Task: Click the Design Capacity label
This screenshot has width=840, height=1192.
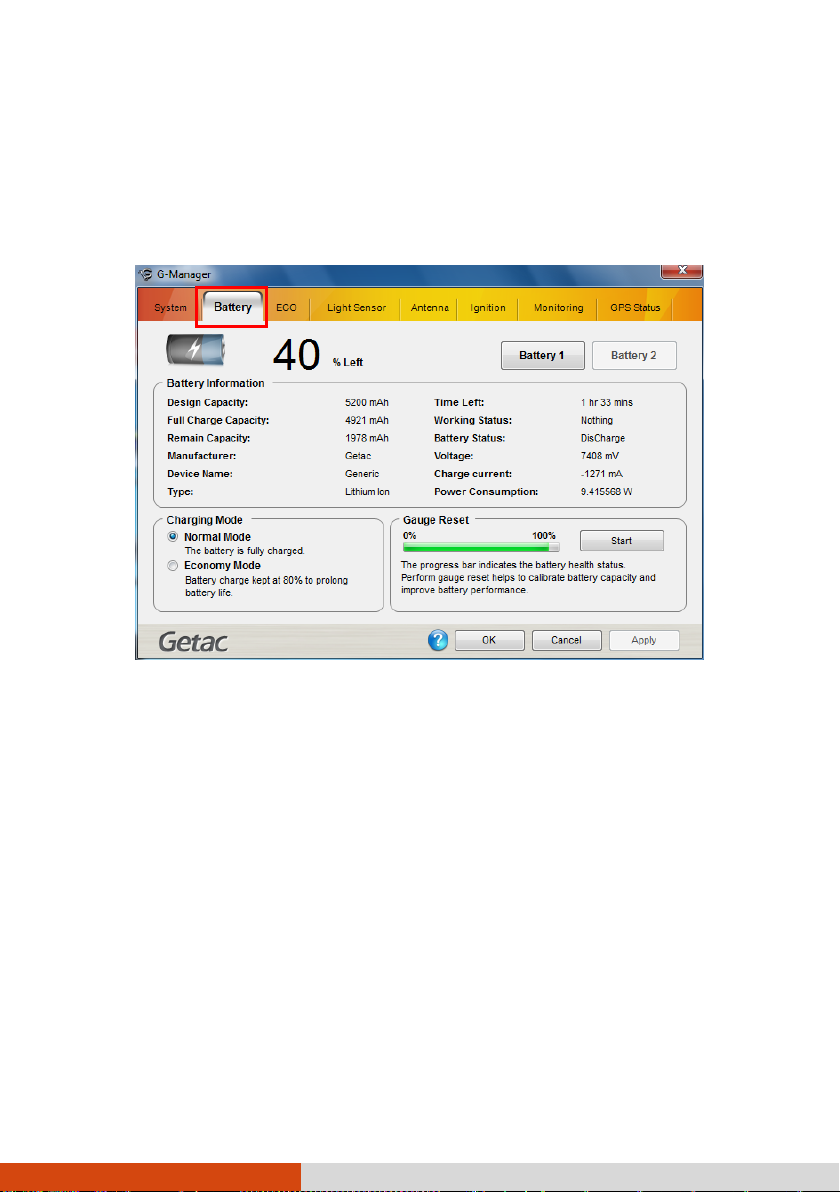Action: (x=208, y=403)
